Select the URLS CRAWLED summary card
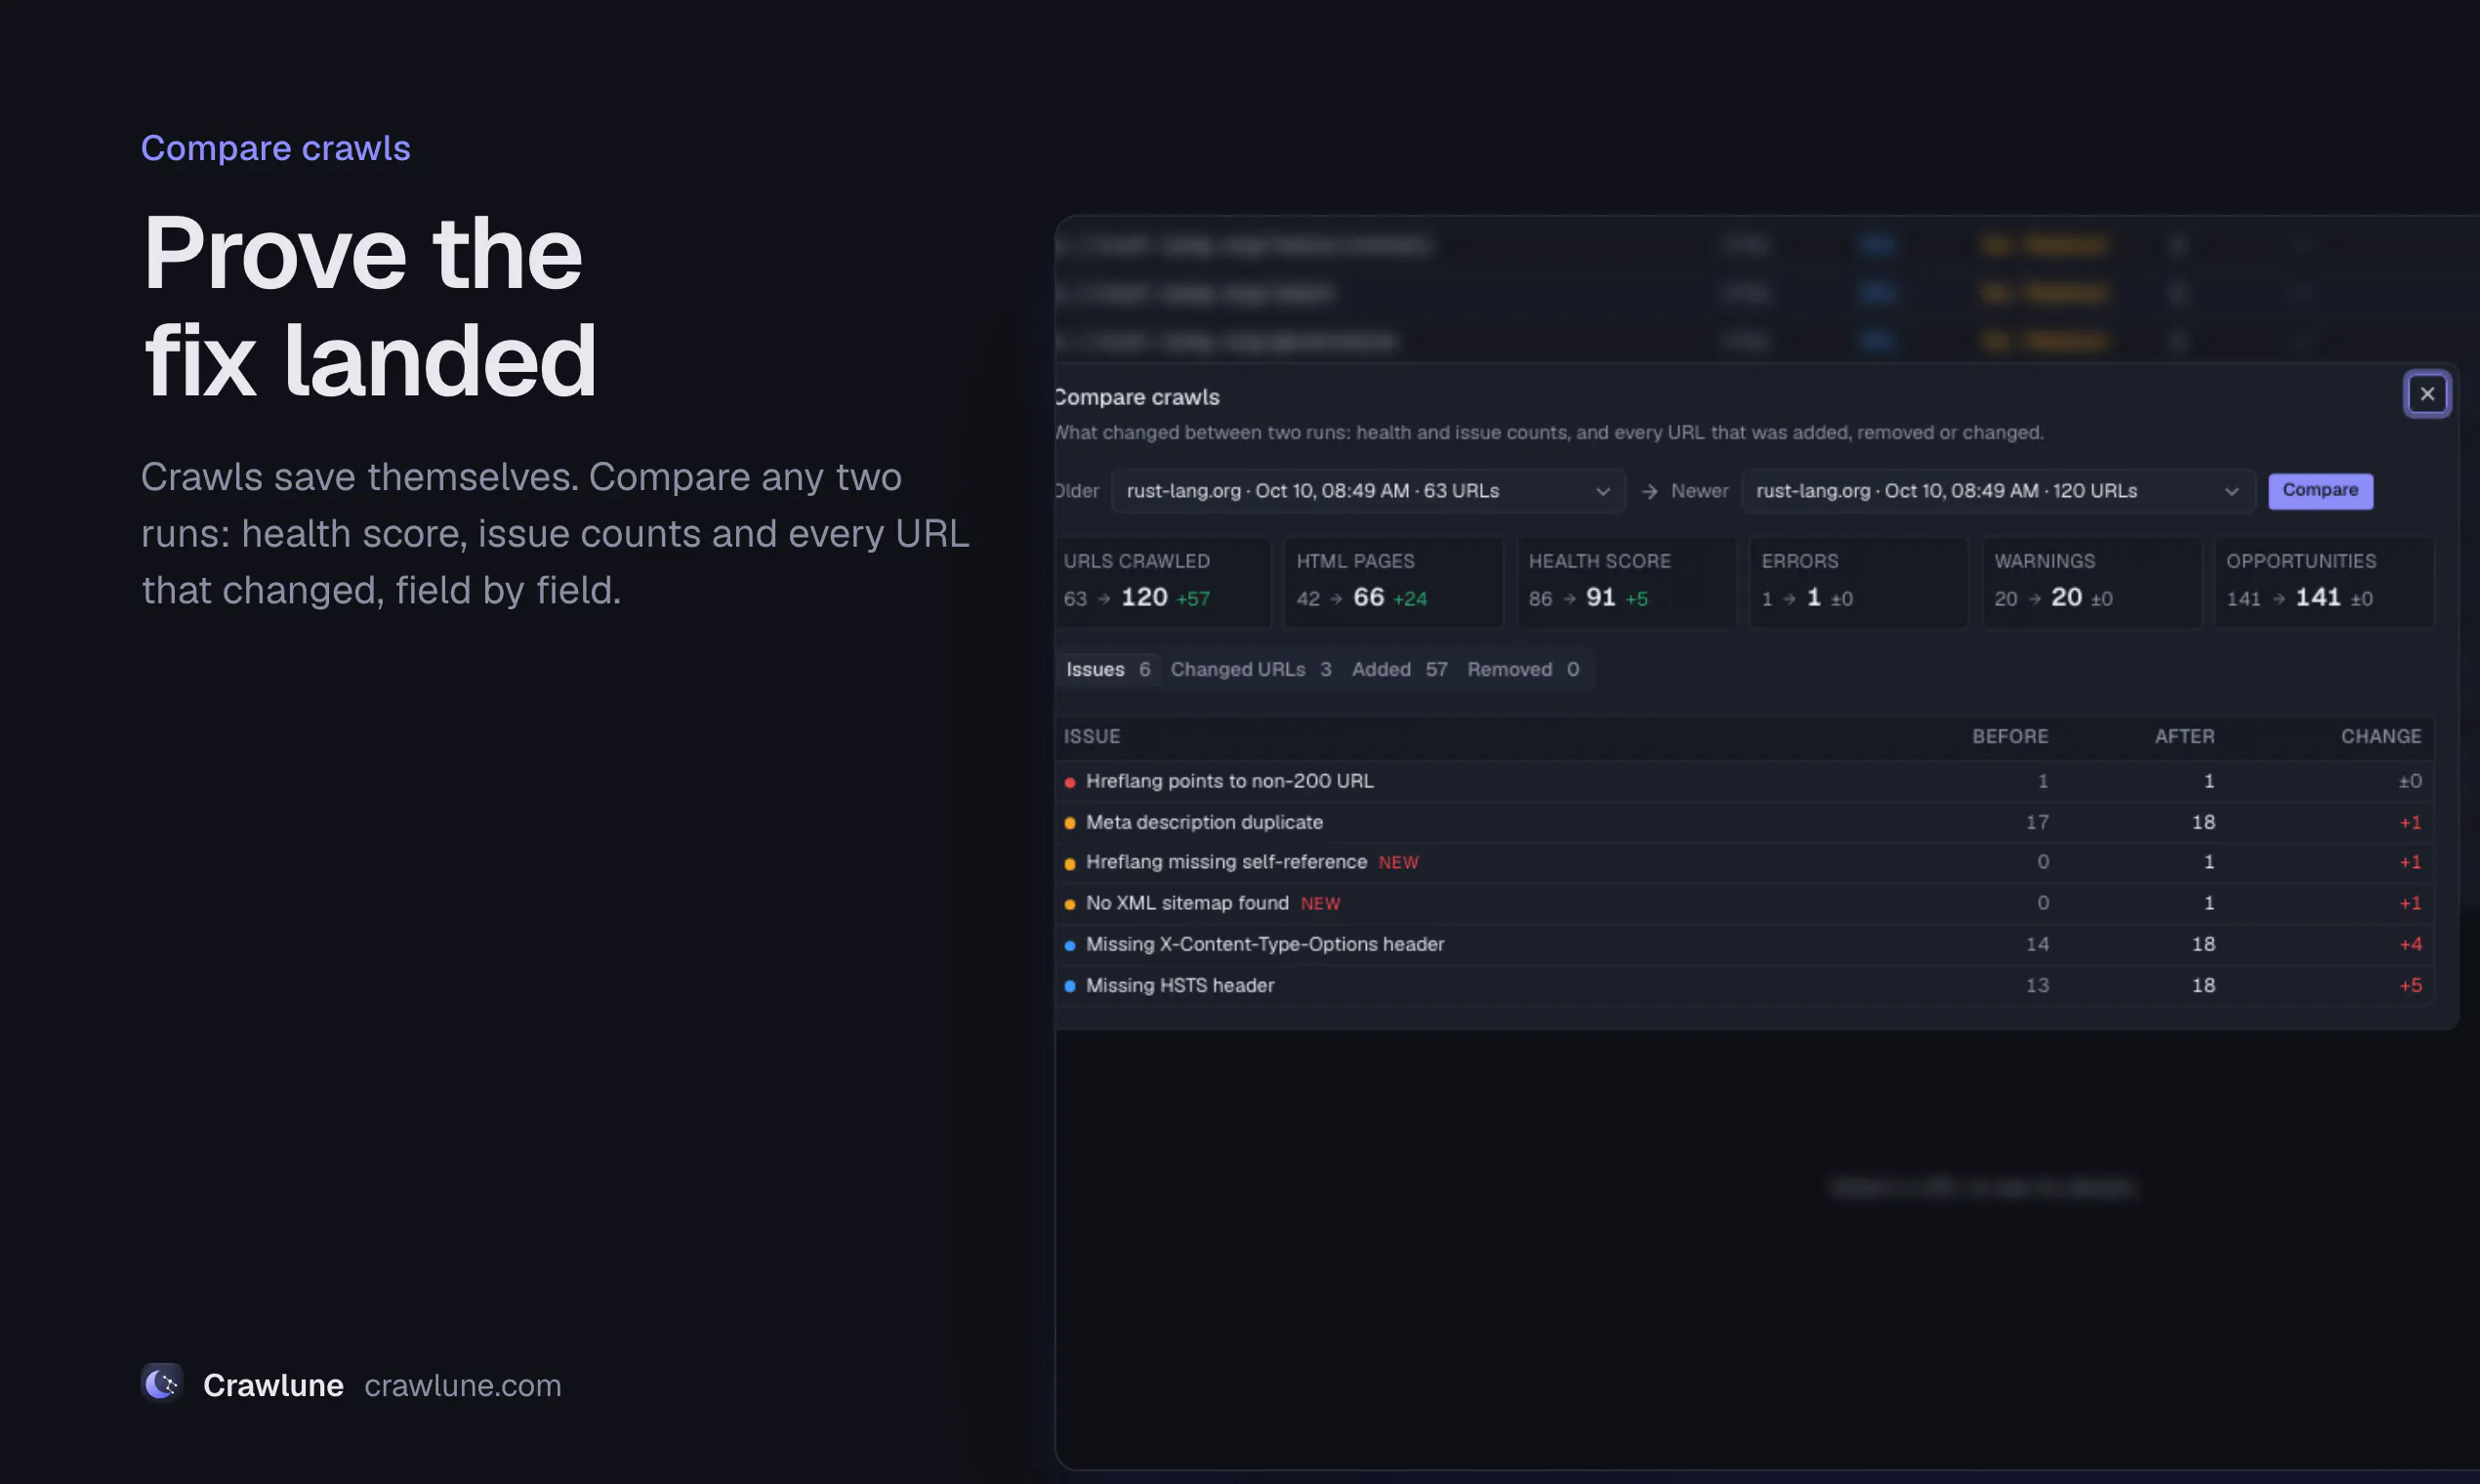Viewport: 2480px width, 1484px height. (x=1162, y=583)
